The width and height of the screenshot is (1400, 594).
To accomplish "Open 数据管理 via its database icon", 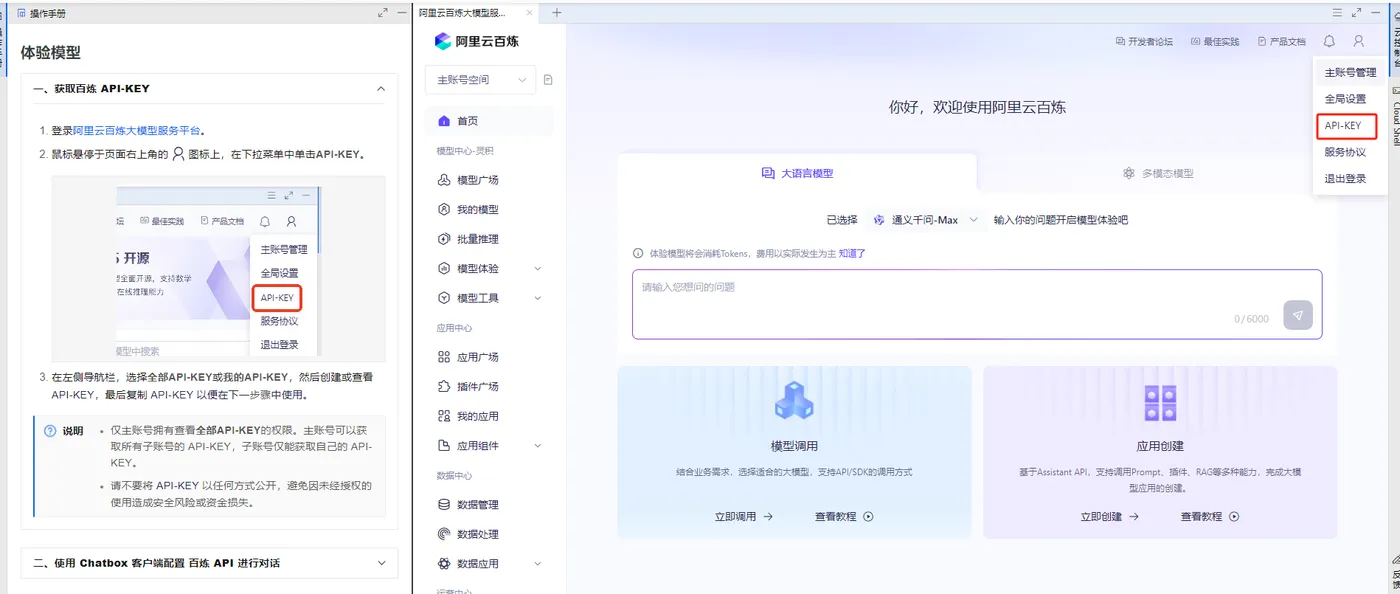I will click(444, 505).
